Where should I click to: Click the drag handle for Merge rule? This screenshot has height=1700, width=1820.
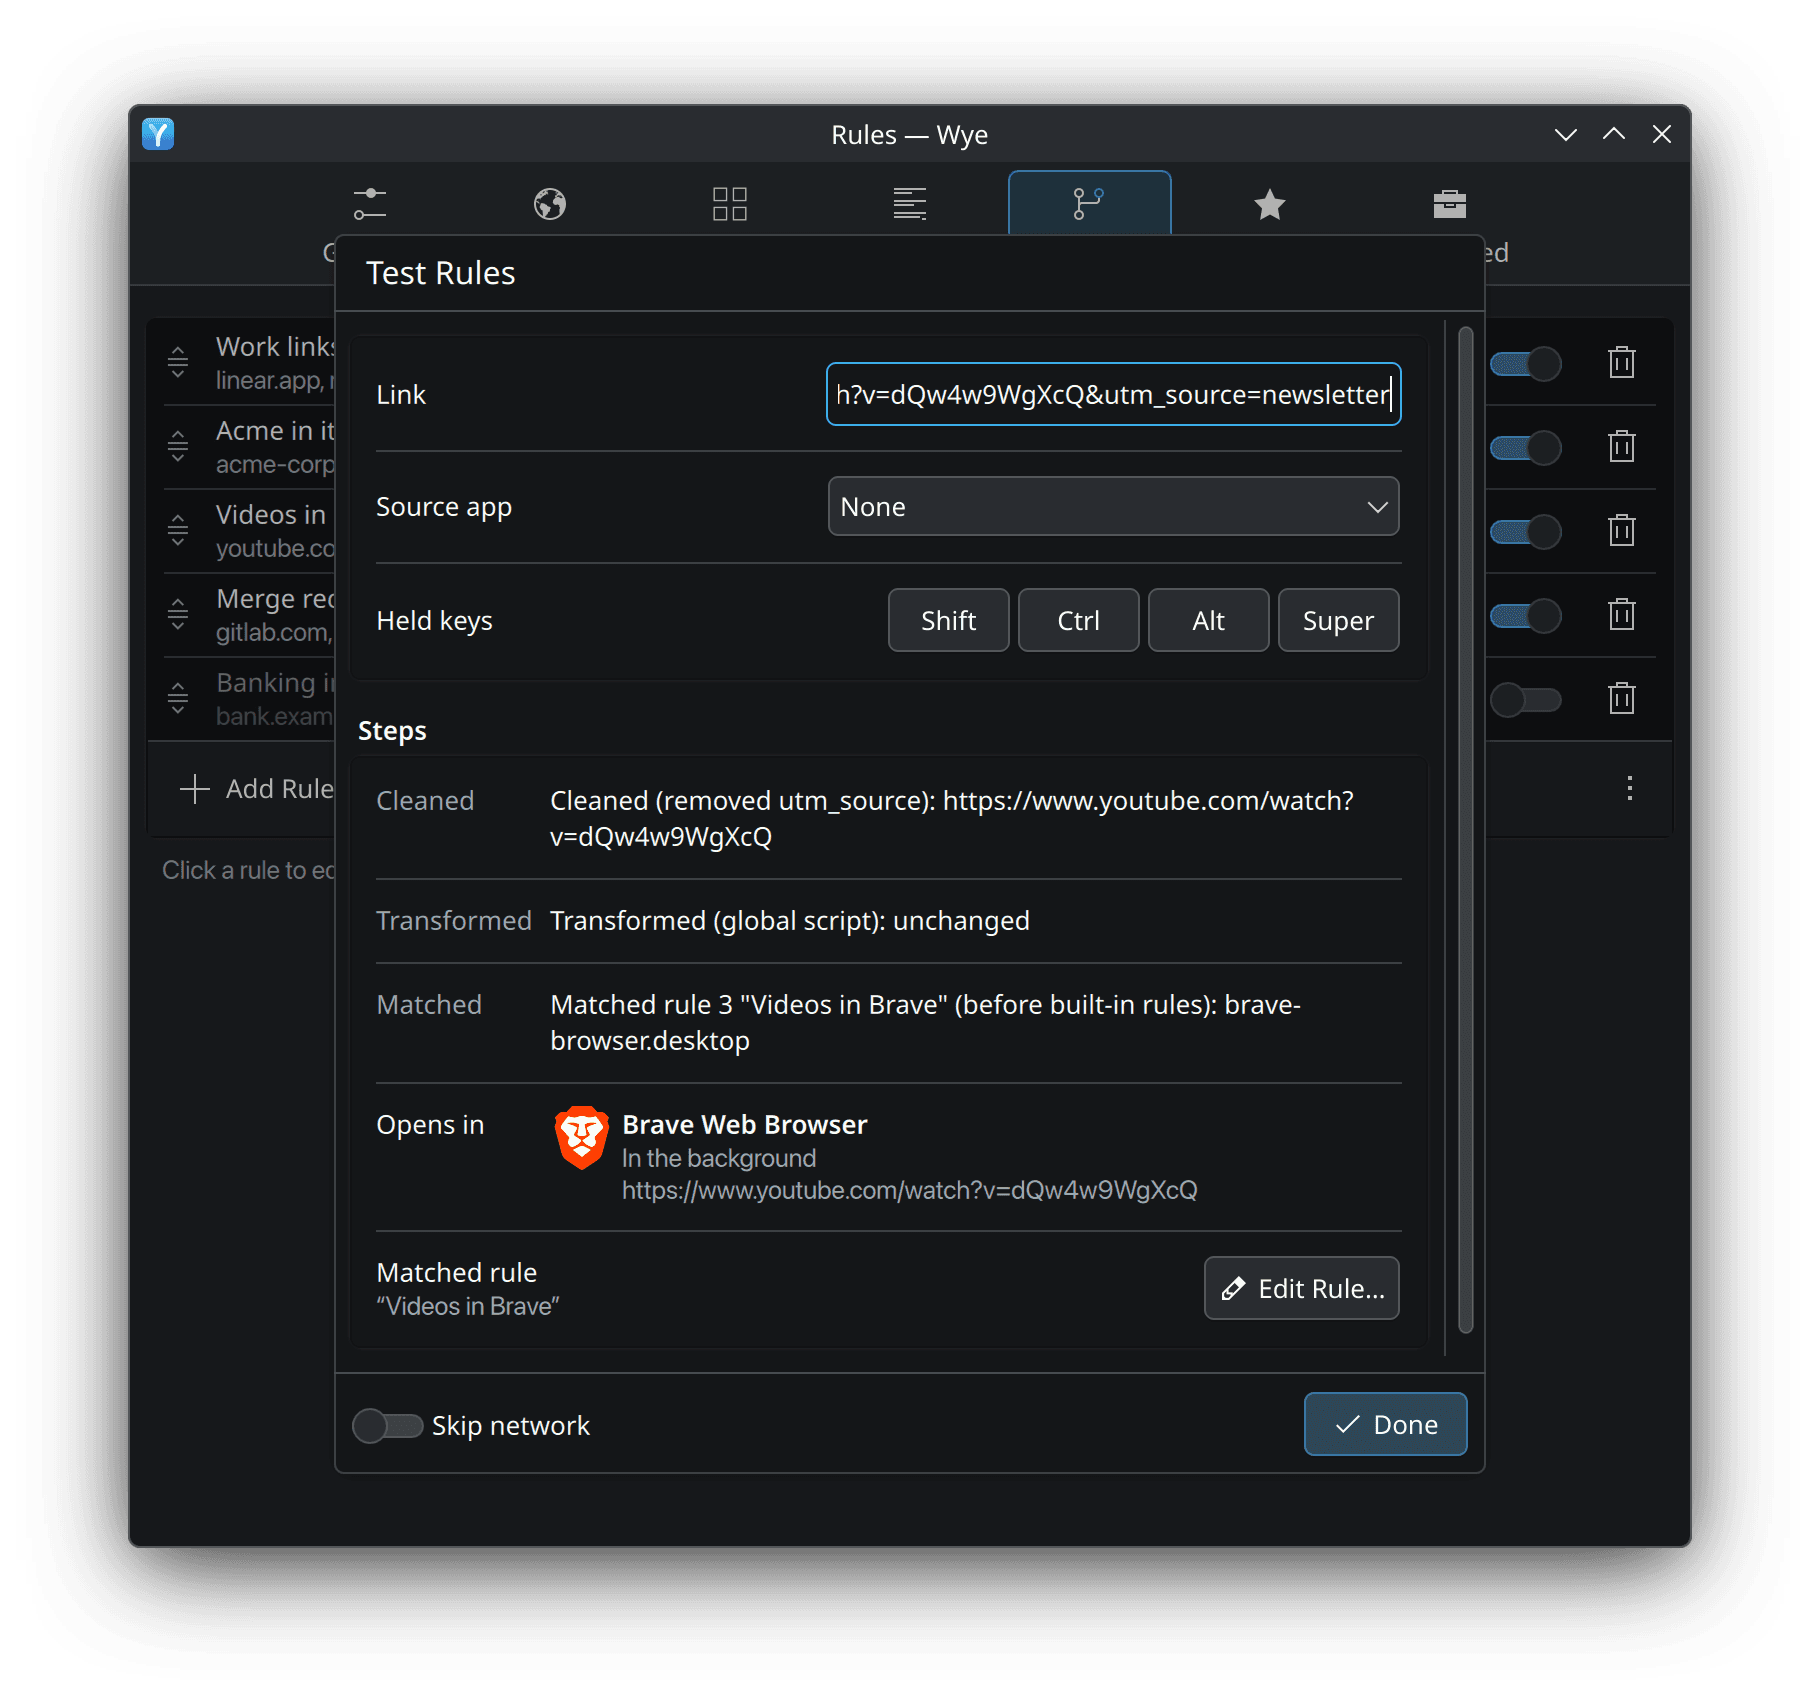[x=178, y=614]
